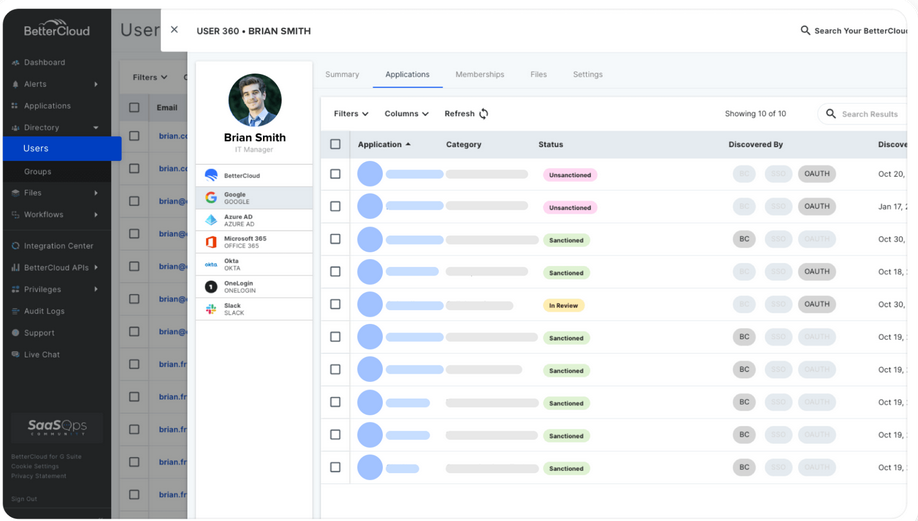Select the Azure AD connector icon
Viewport: 918px width, 521px height.
click(211, 220)
